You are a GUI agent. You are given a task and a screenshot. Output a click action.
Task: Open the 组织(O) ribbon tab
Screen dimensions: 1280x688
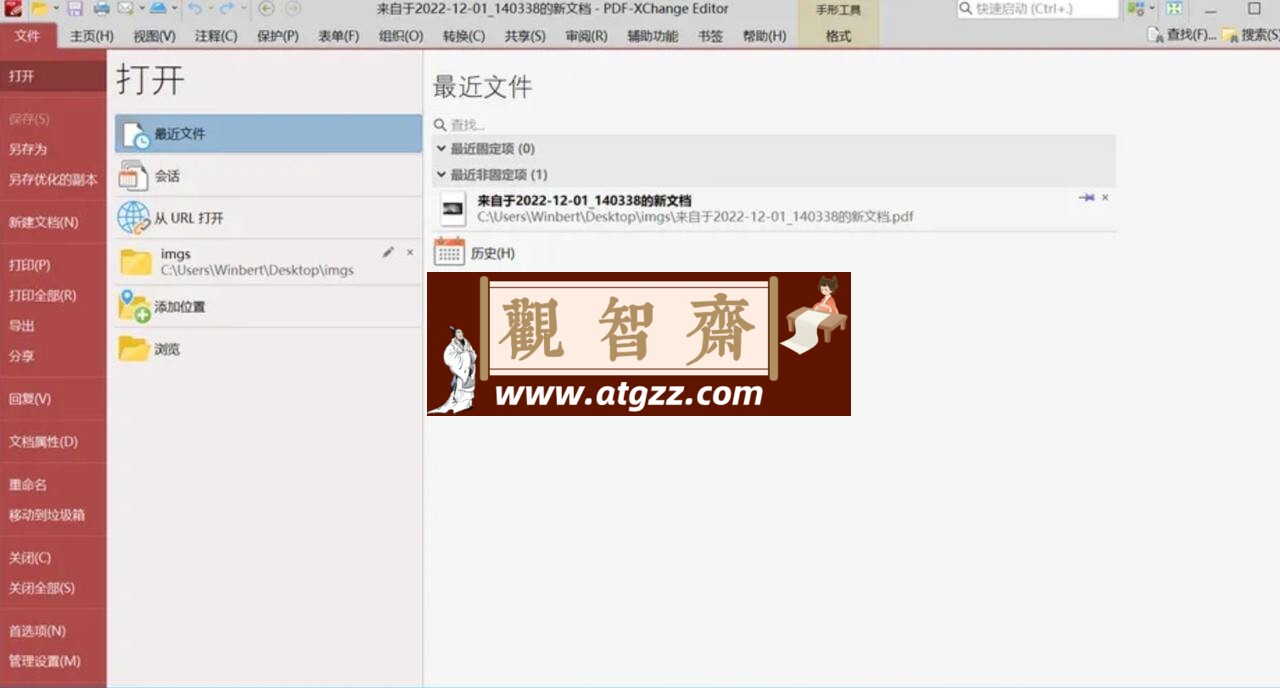[x=401, y=36]
